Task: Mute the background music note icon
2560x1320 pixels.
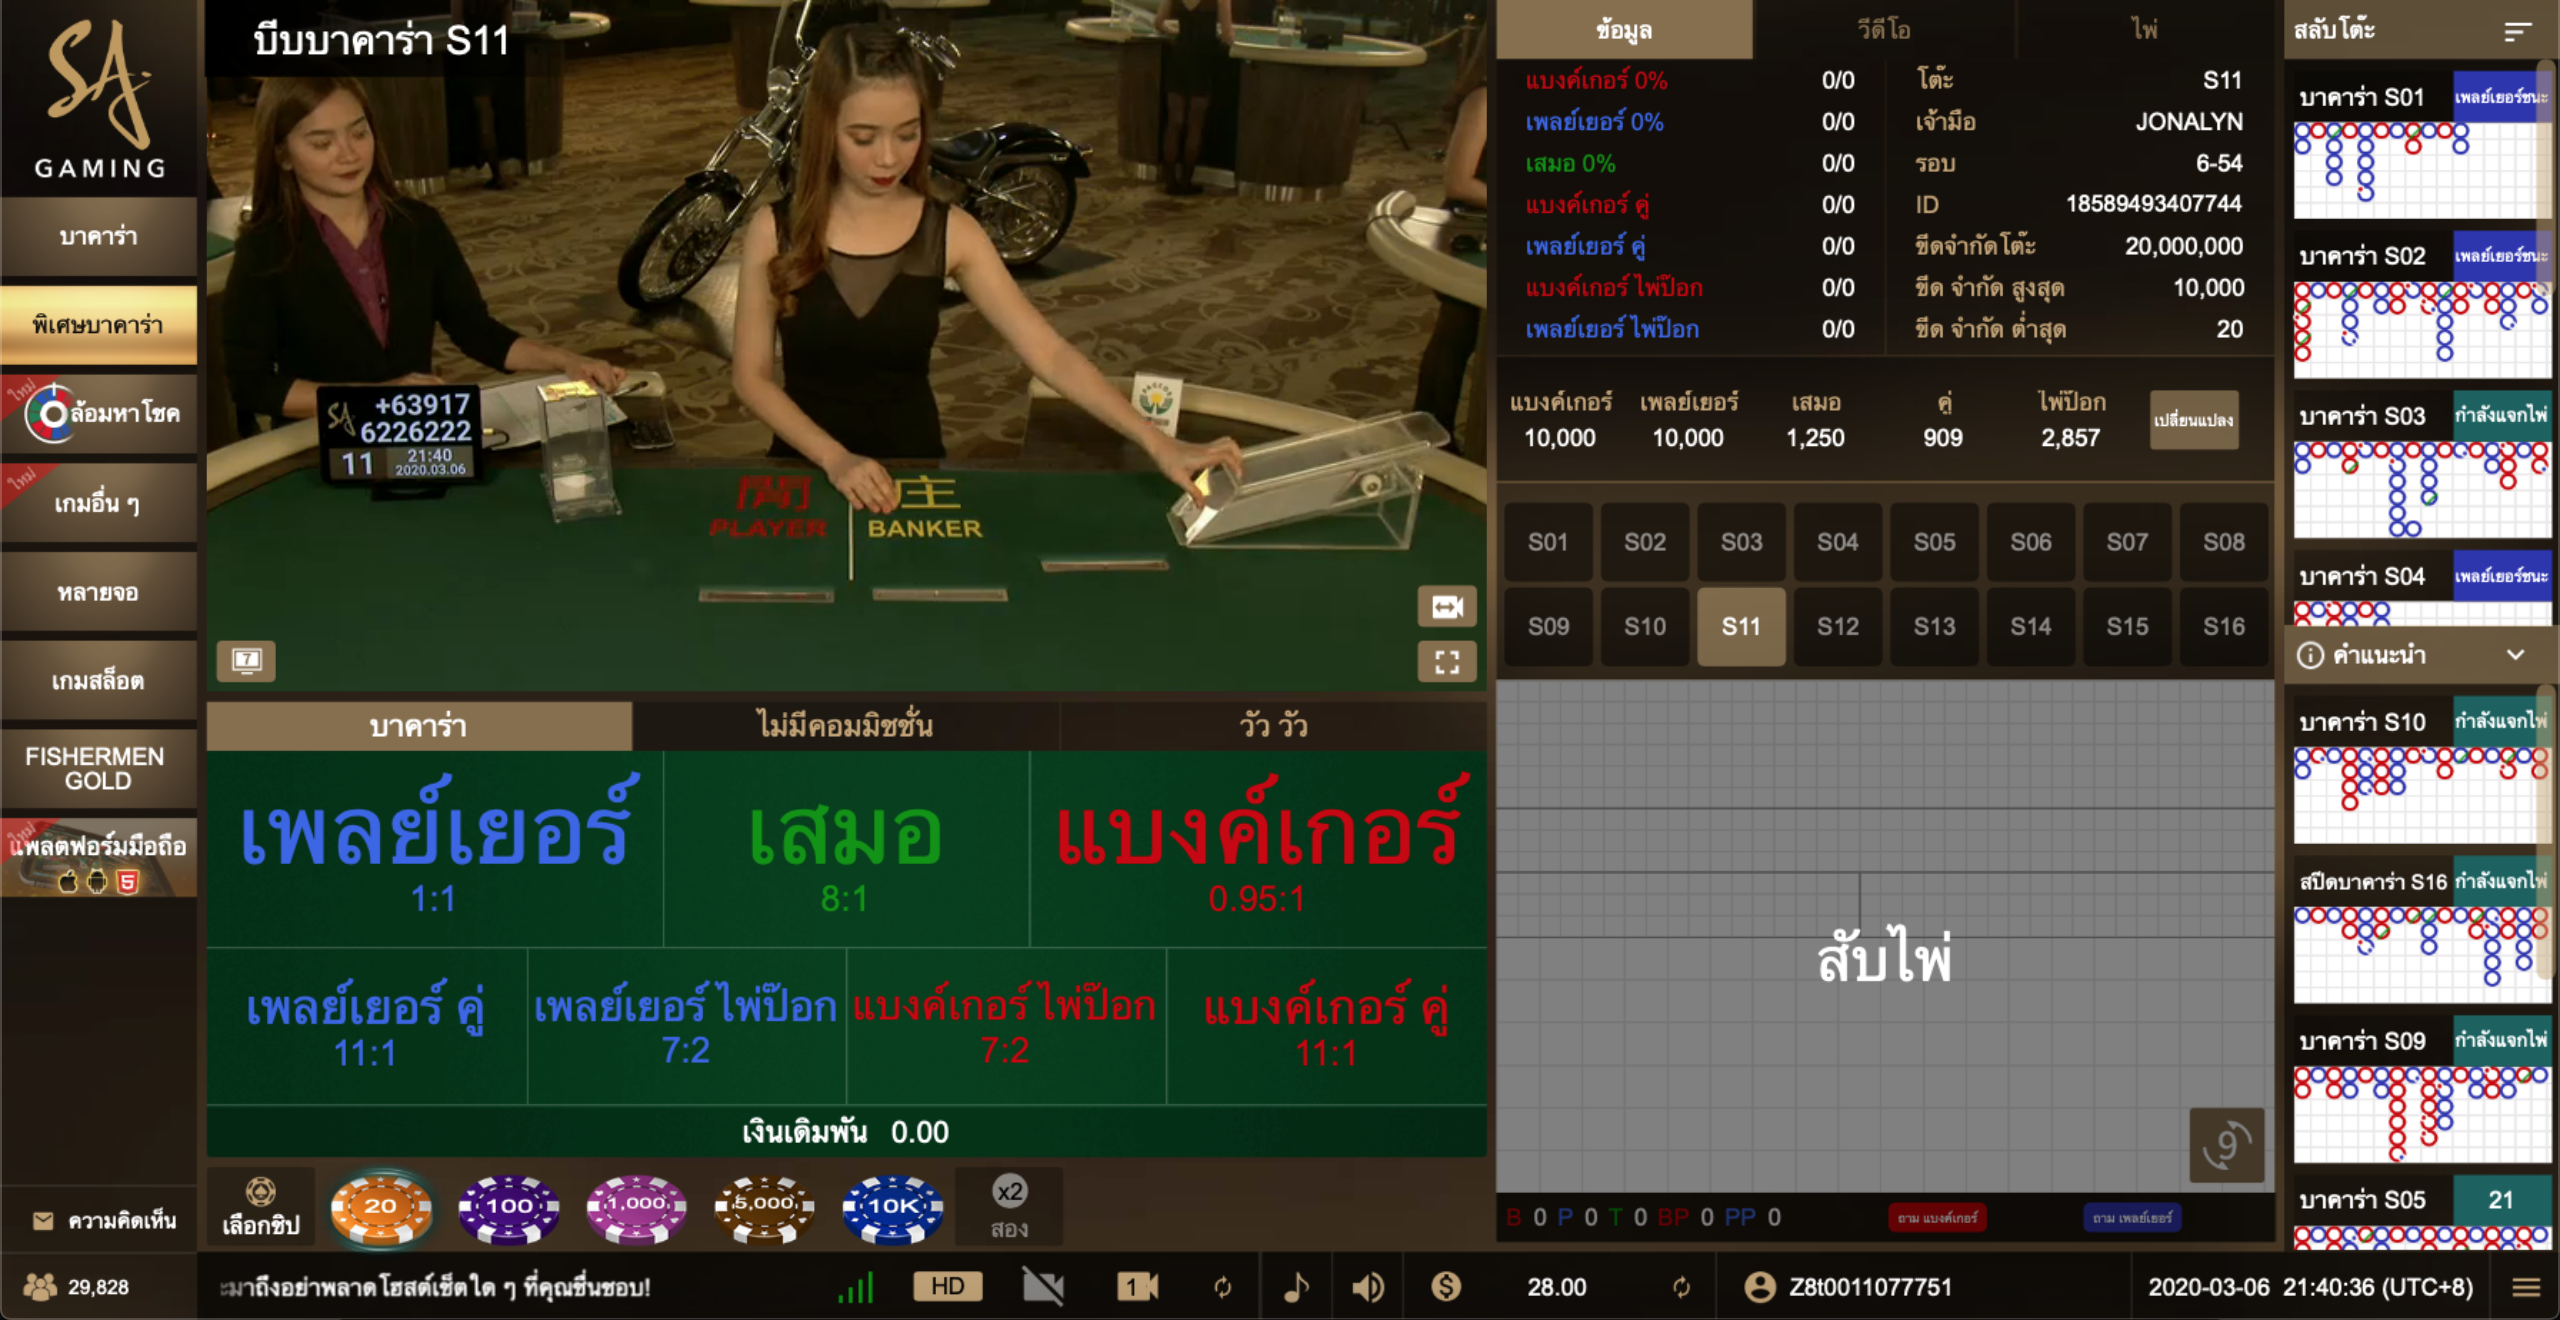Action: pos(1295,1287)
